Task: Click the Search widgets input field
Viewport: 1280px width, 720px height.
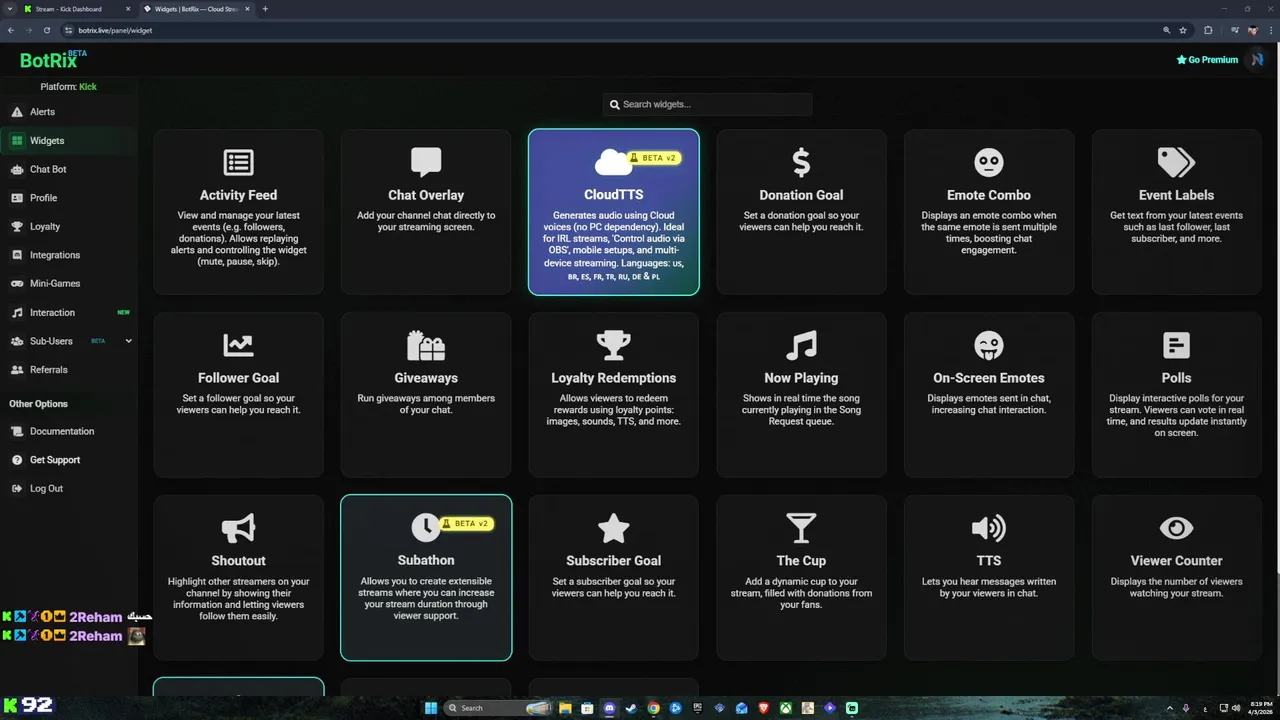Action: click(707, 104)
